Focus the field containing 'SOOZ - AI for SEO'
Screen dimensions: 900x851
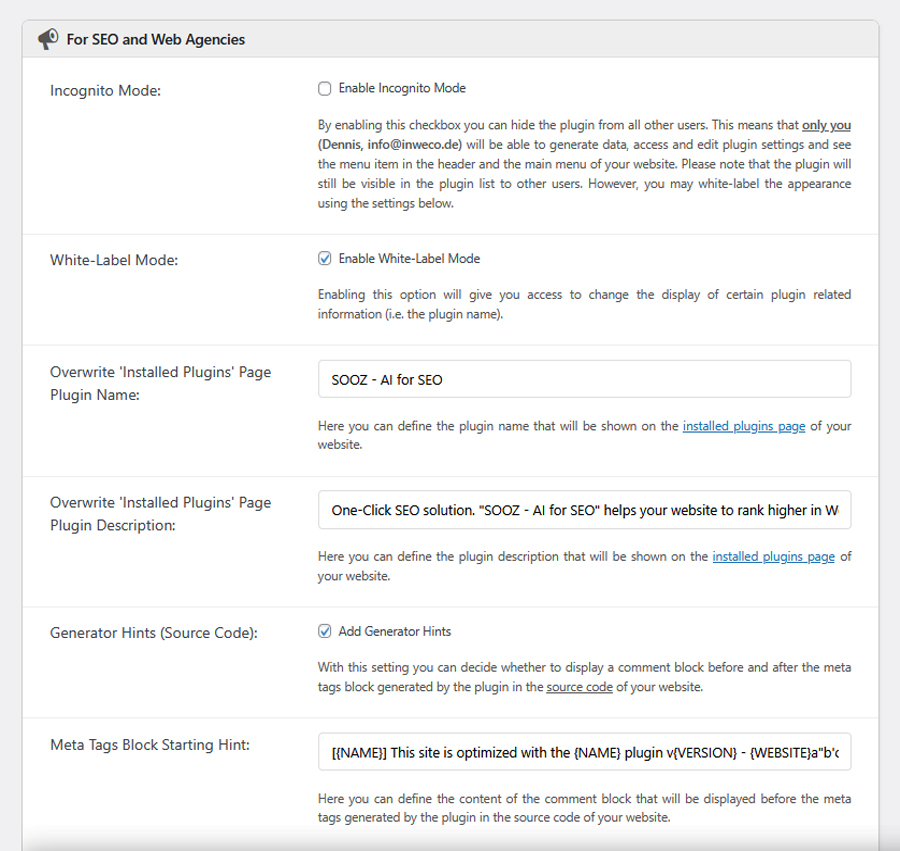[584, 380]
